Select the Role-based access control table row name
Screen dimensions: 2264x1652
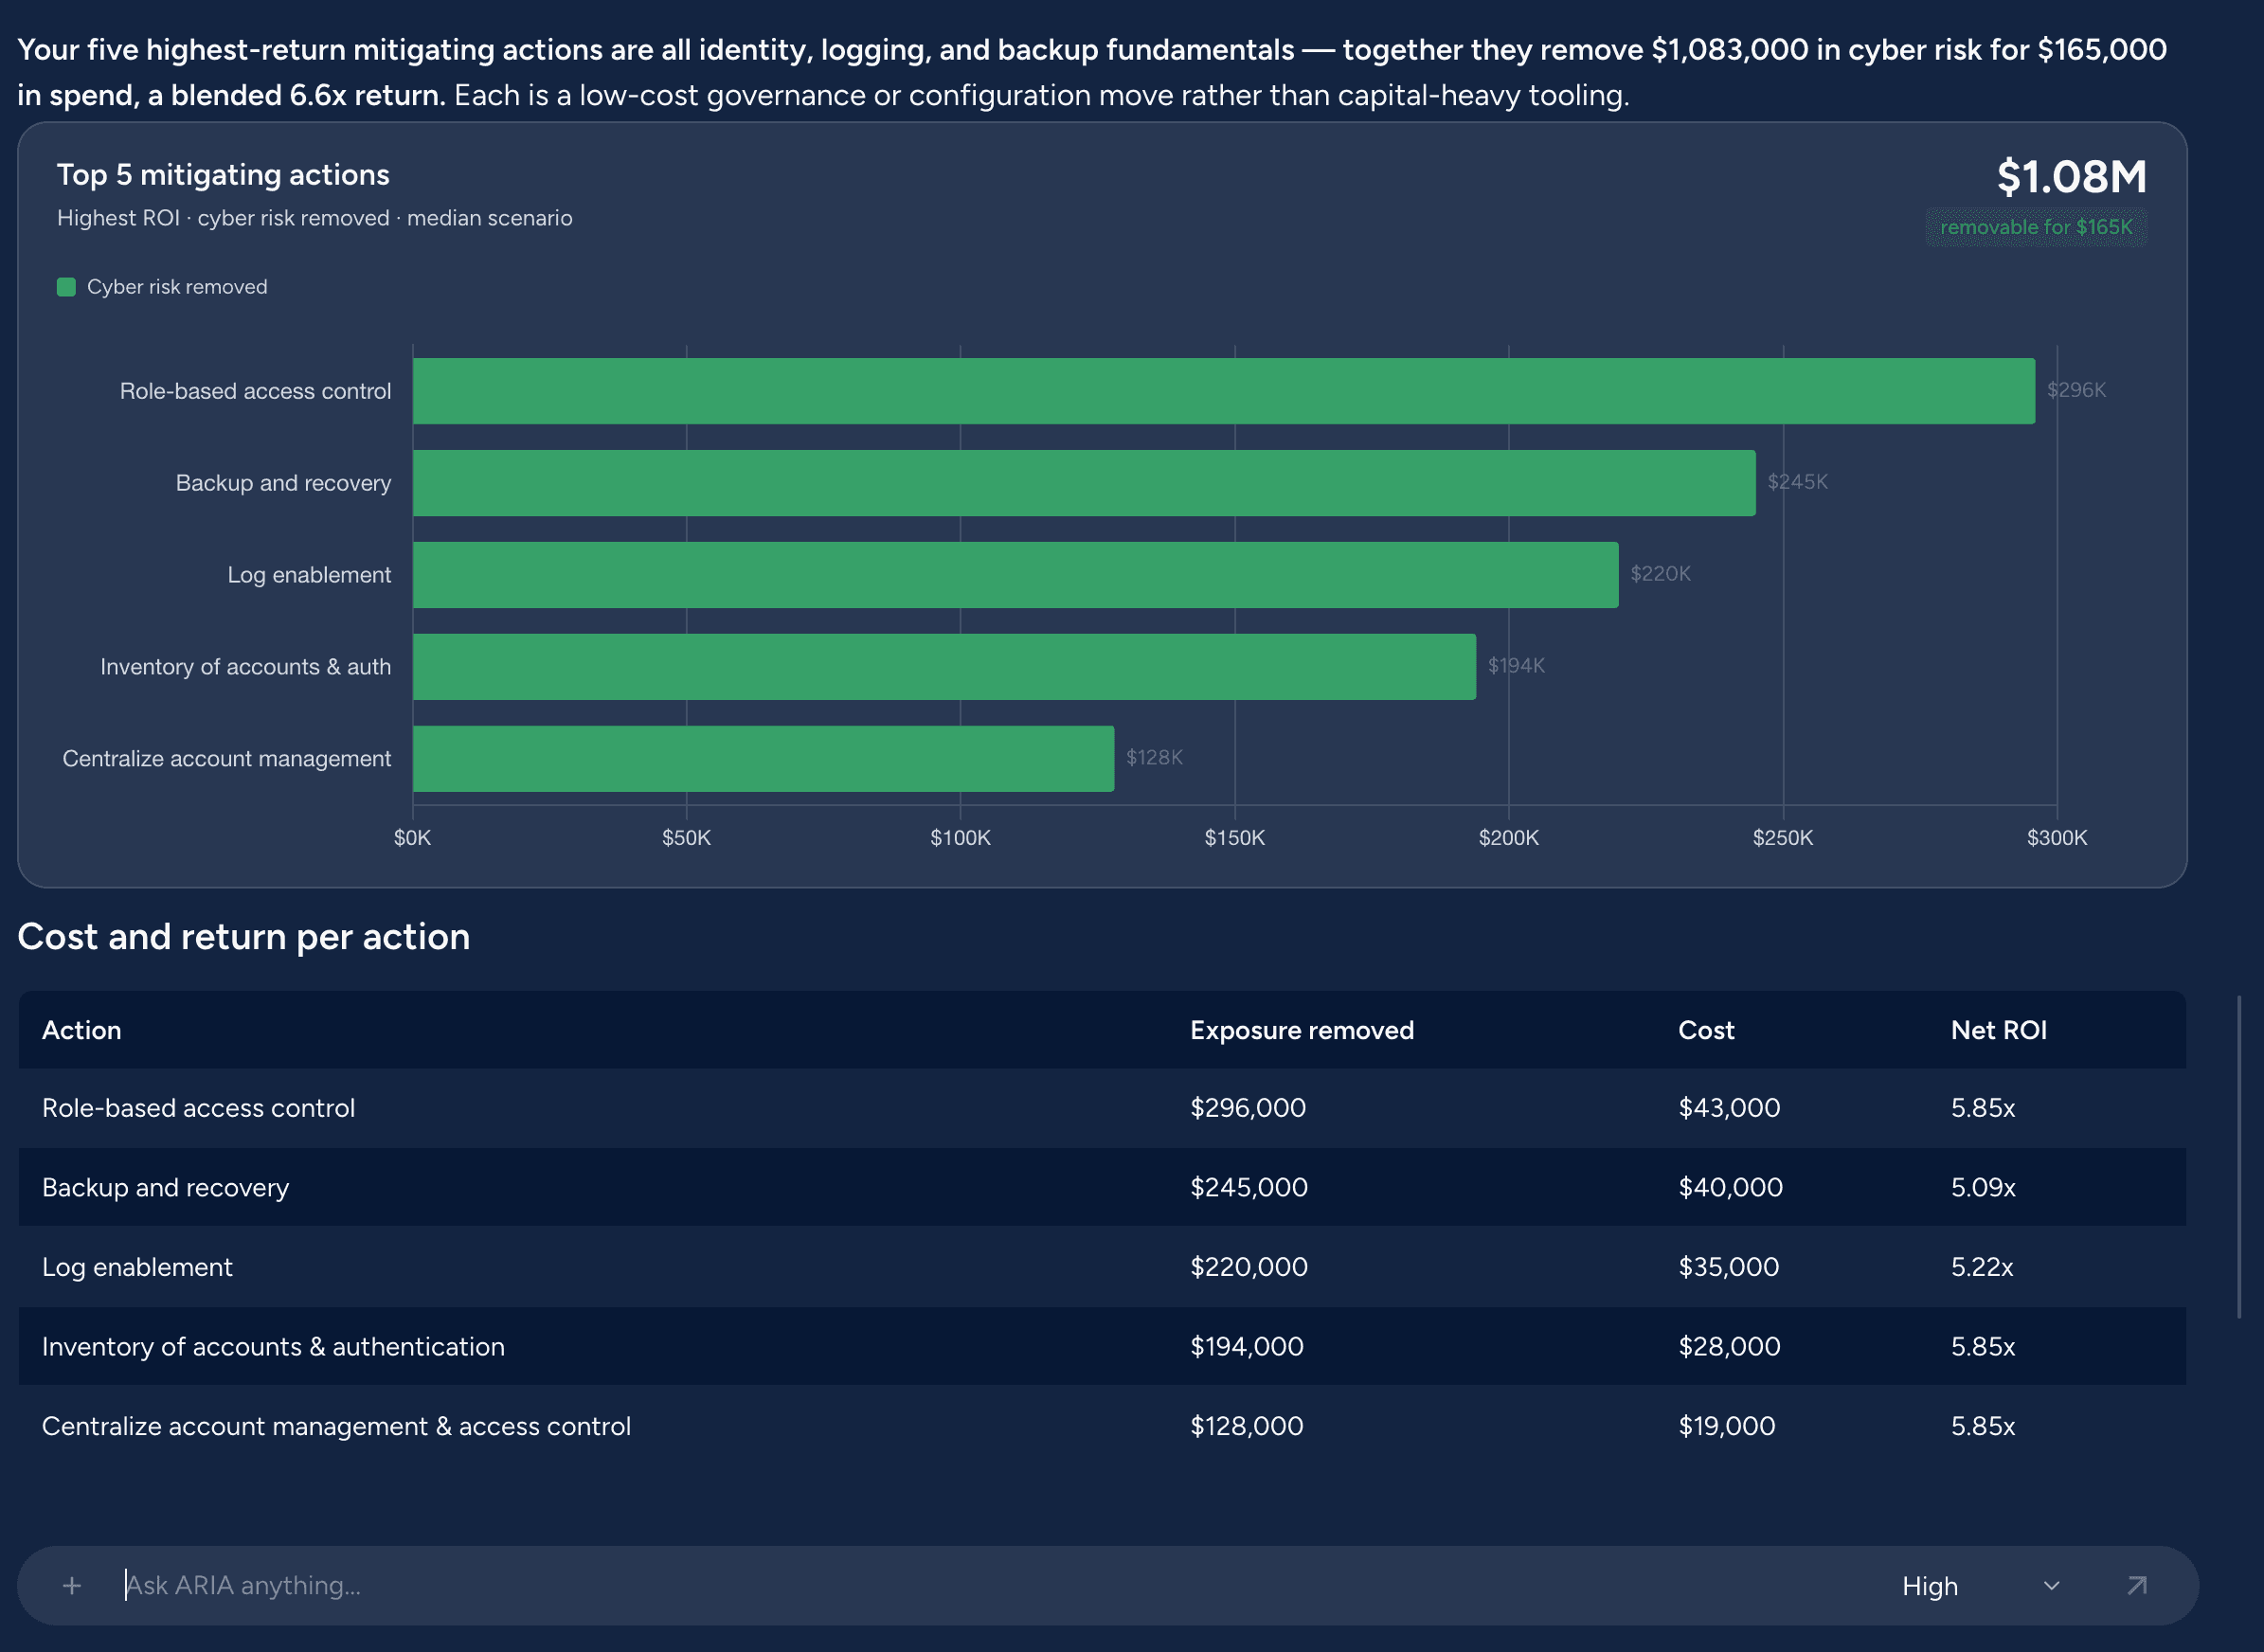pyautogui.click(x=198, y=1108)
